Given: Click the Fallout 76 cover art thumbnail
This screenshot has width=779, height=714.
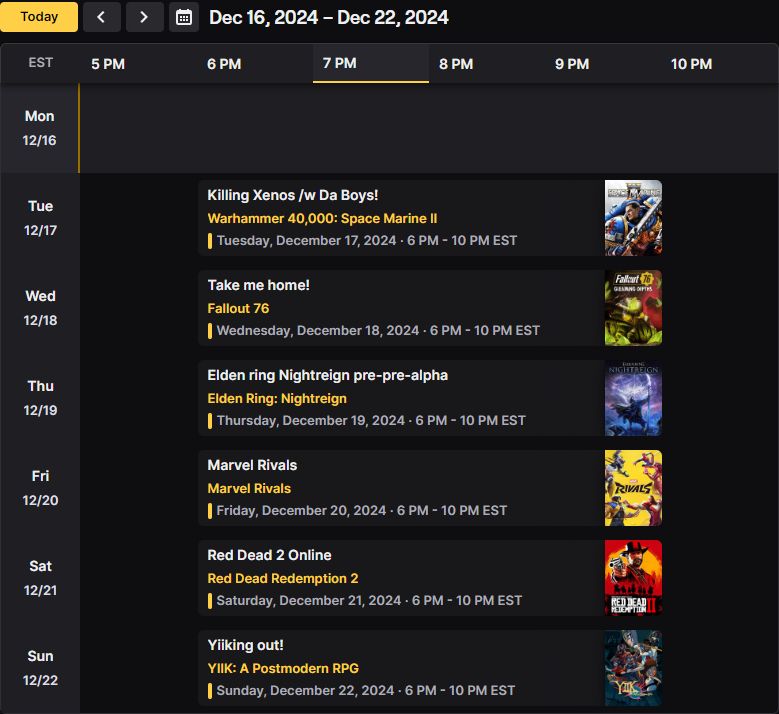Looking at the screenshot, I should tap(633, 308).
